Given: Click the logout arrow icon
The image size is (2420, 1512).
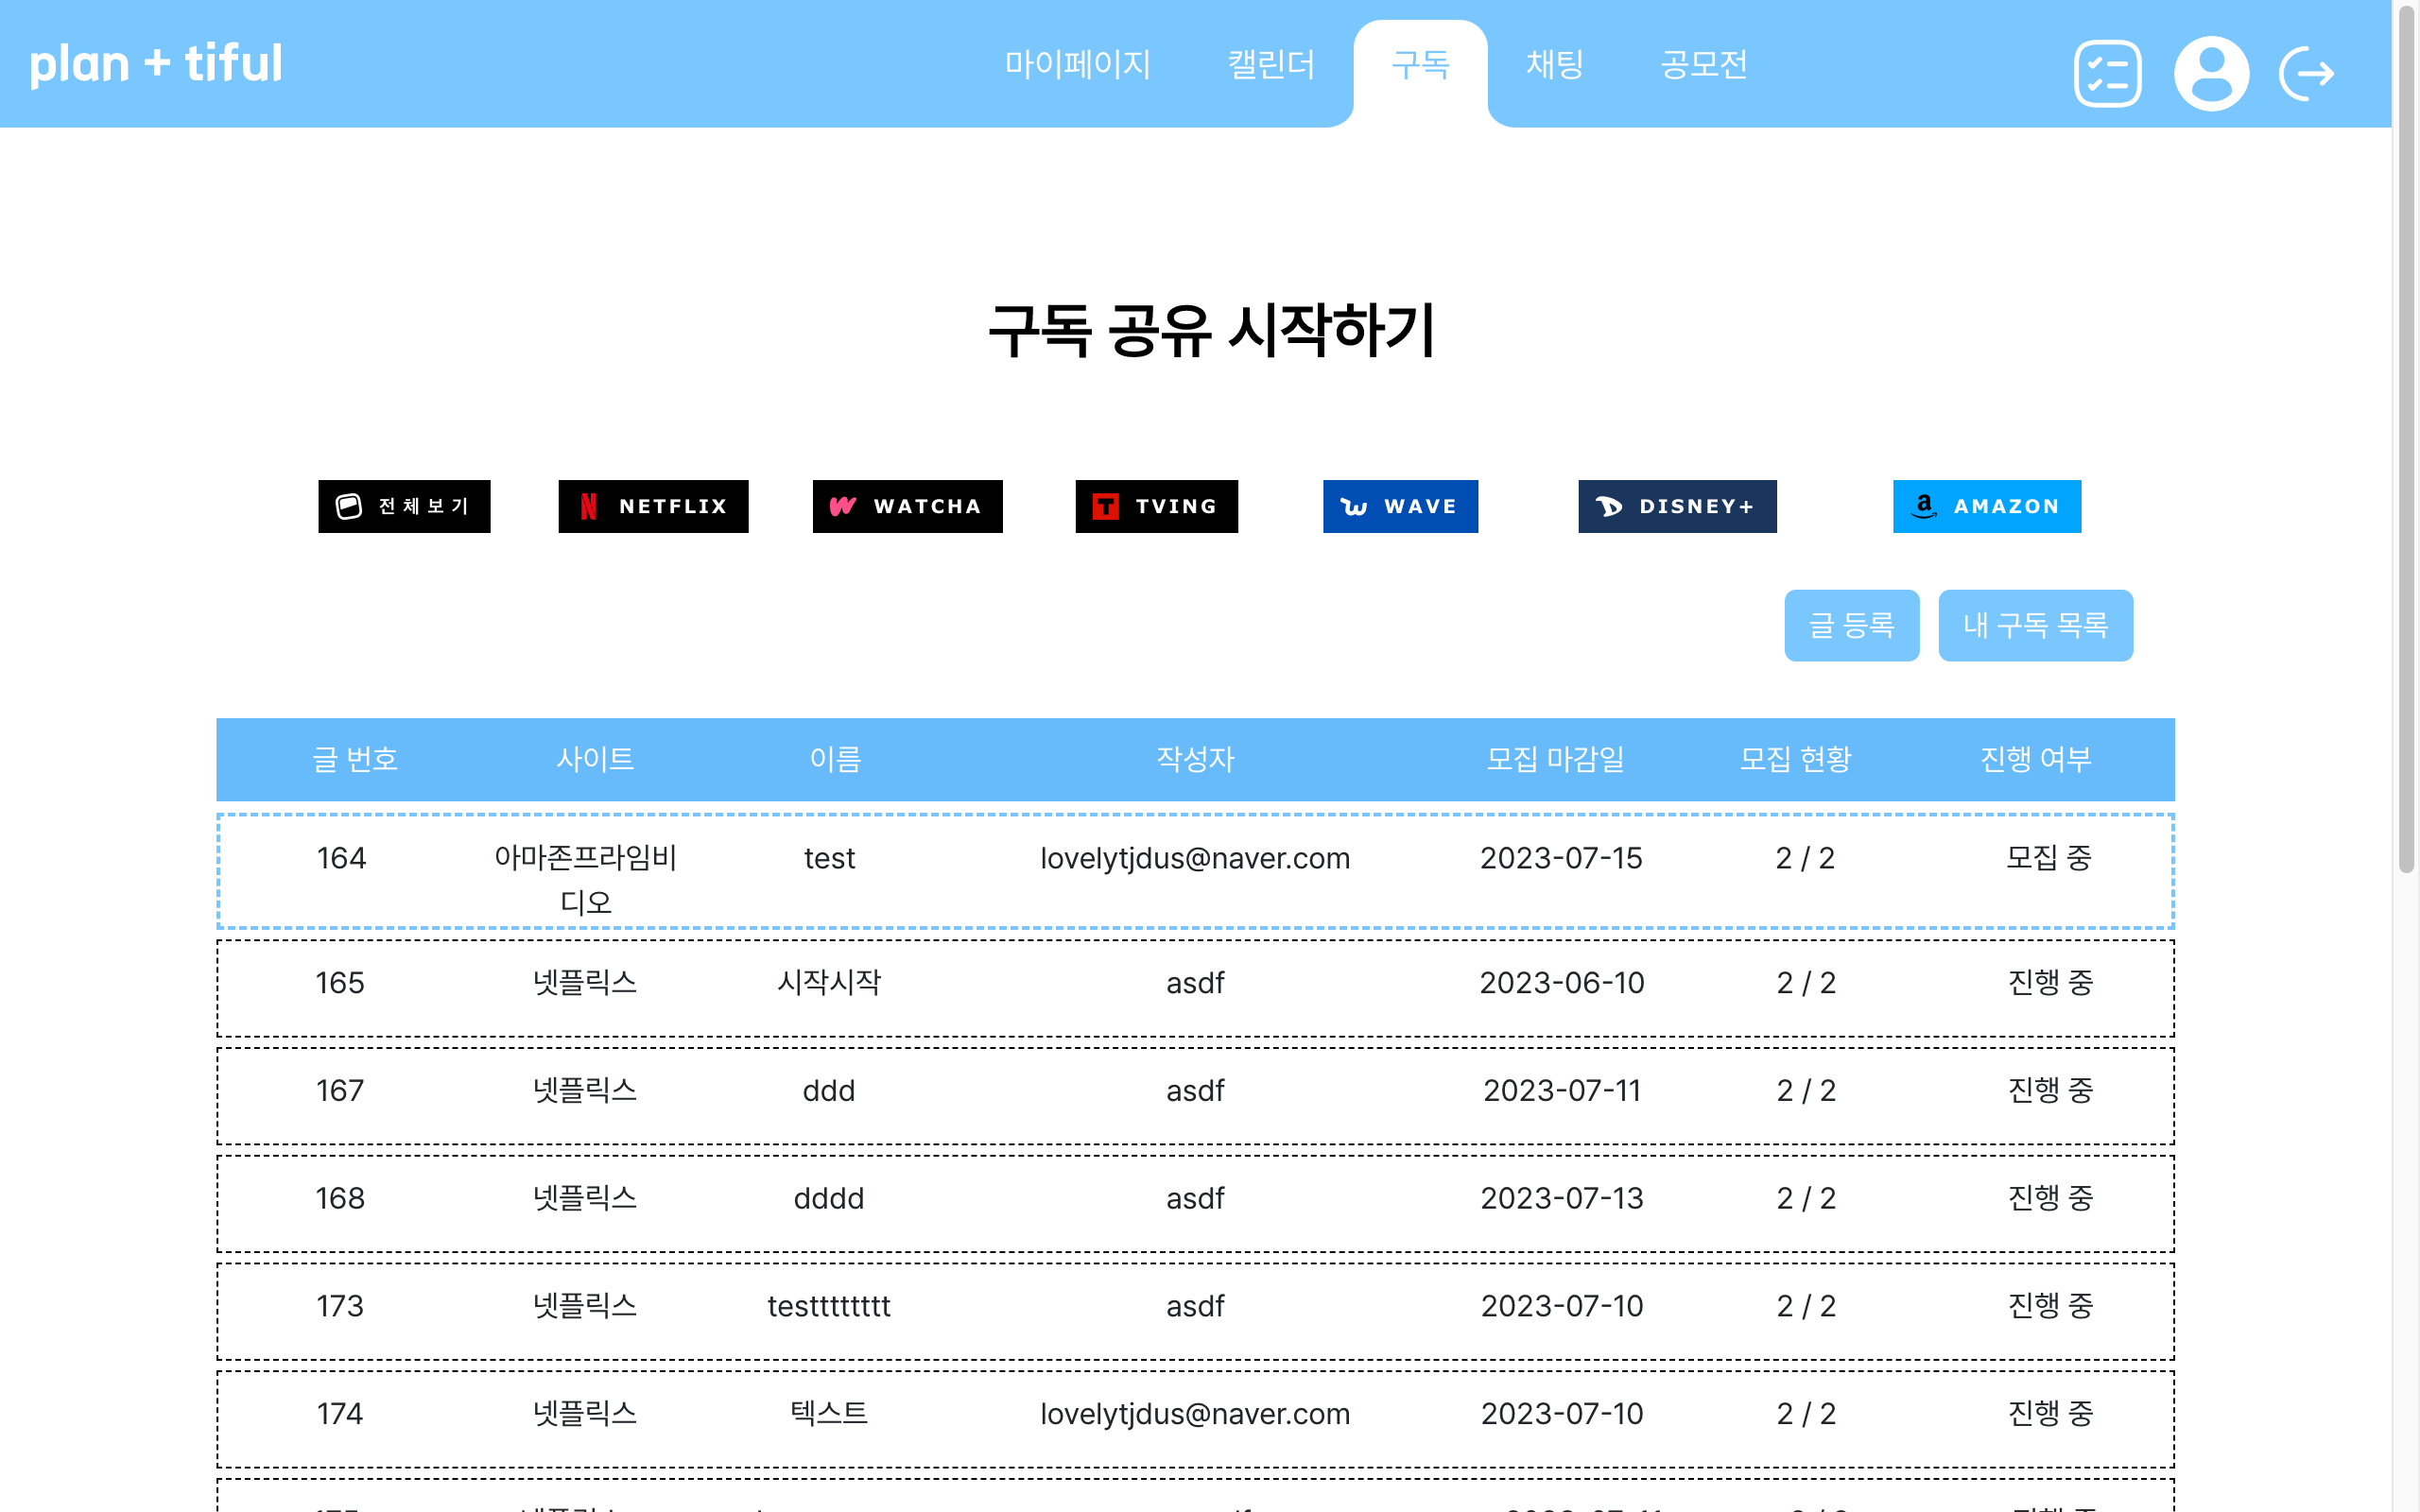Looking at the screenshot, I should 2306,73.
